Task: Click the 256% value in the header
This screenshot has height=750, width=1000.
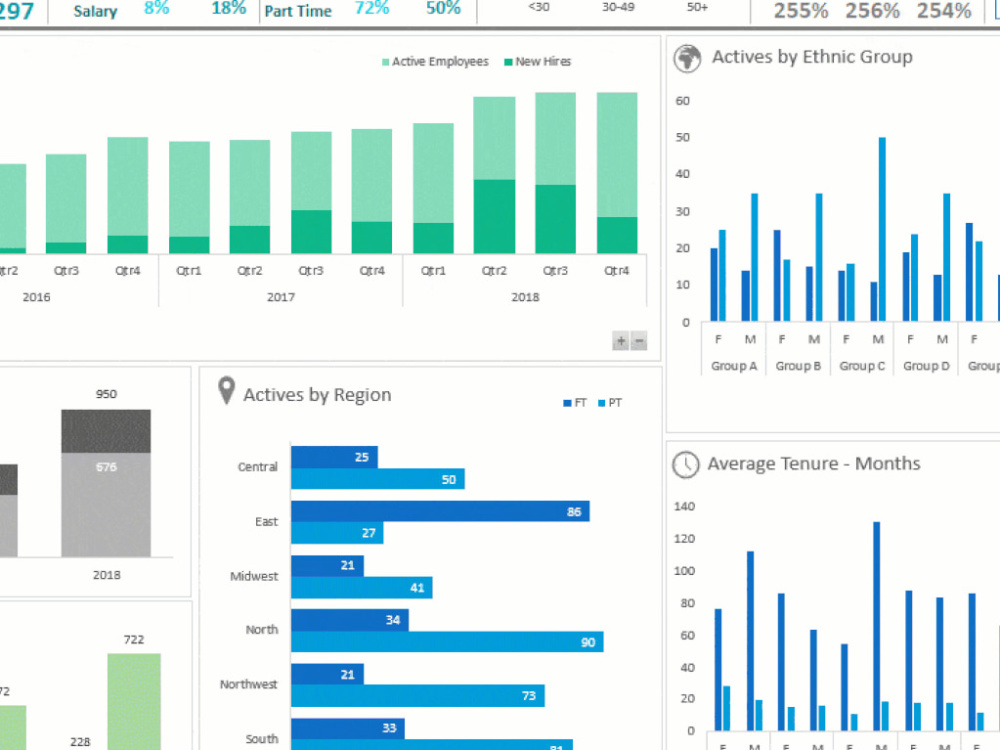Action: coord(872,11)
